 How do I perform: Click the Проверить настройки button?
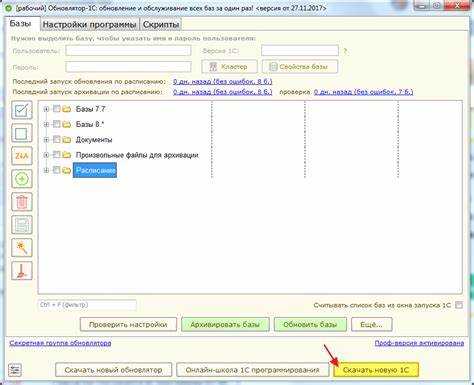coord(128,324)
